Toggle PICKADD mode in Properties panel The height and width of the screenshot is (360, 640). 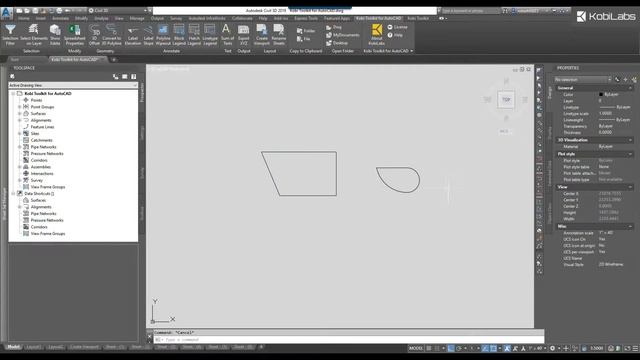point(617,79)
